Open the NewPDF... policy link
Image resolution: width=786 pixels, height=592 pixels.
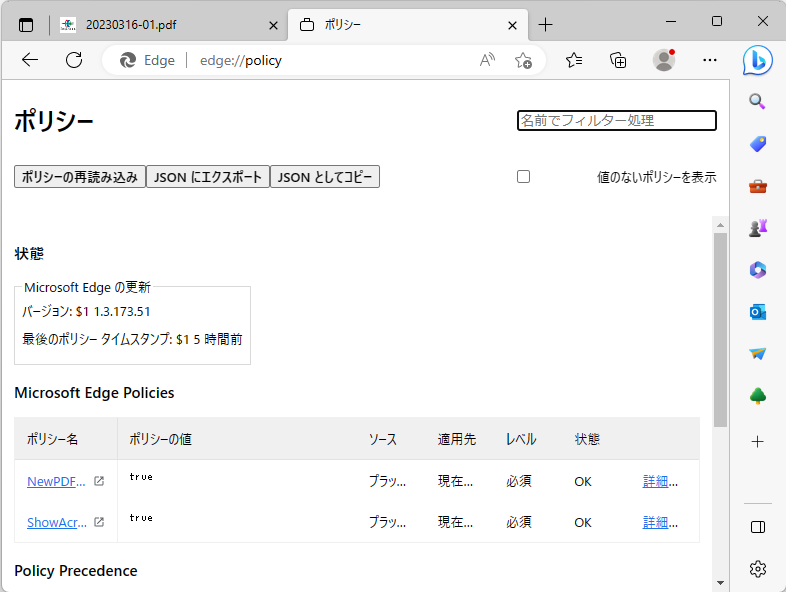tap(56, 482)
